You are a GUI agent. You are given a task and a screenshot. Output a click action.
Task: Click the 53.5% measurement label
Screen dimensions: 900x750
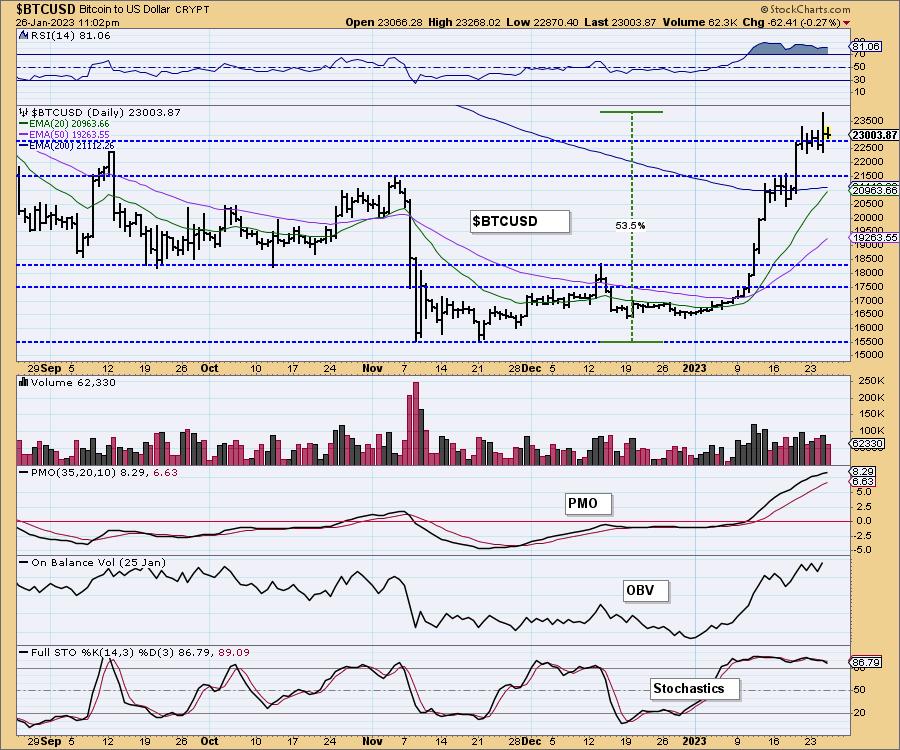pos(630,226)
